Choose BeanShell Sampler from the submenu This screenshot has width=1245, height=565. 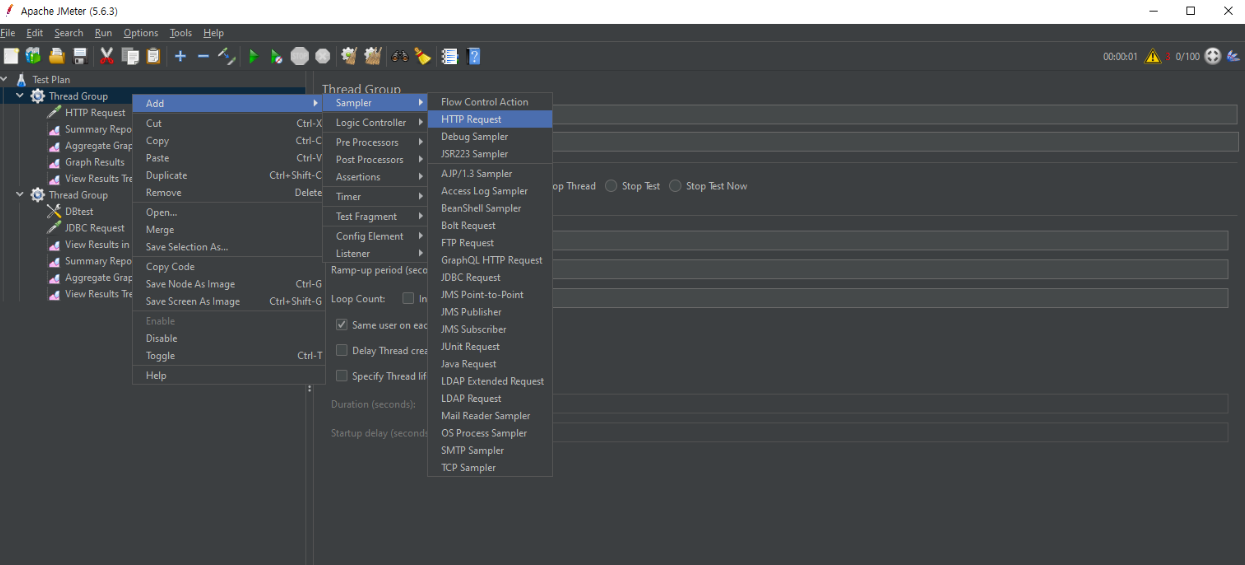point(490,208)
